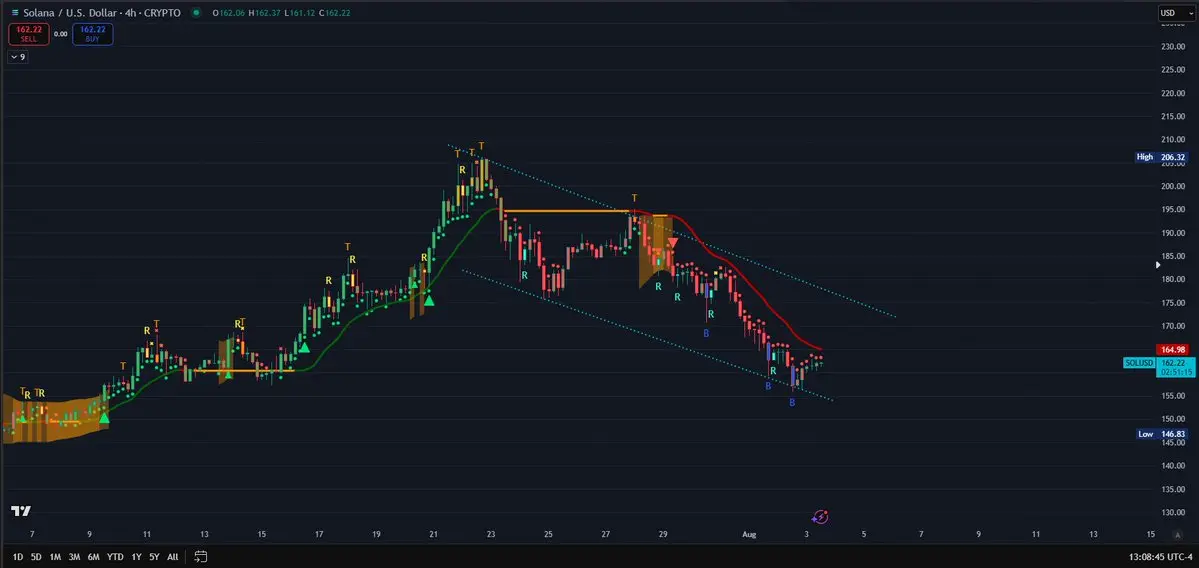1199x568 pixels.
Task: Click the 'Aug' label on time axis
Action: point(749,534)
